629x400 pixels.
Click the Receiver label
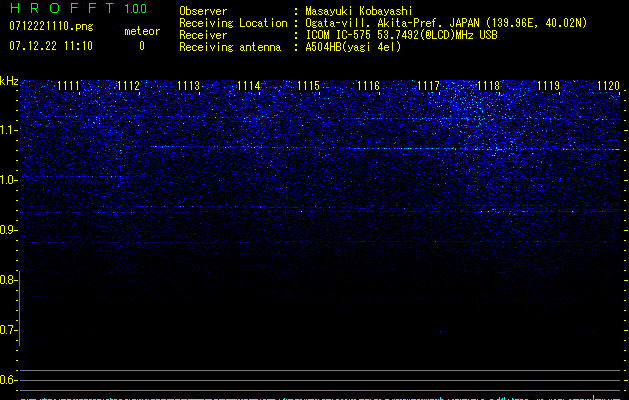click(203, 35)
